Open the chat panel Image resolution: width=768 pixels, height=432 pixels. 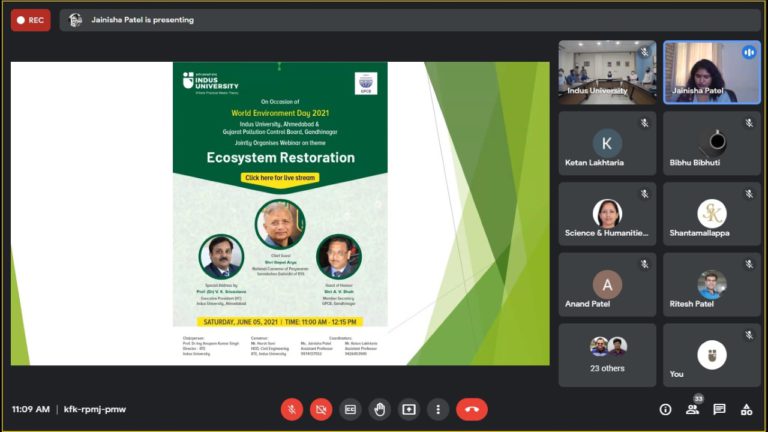click(x=719, y=409)
